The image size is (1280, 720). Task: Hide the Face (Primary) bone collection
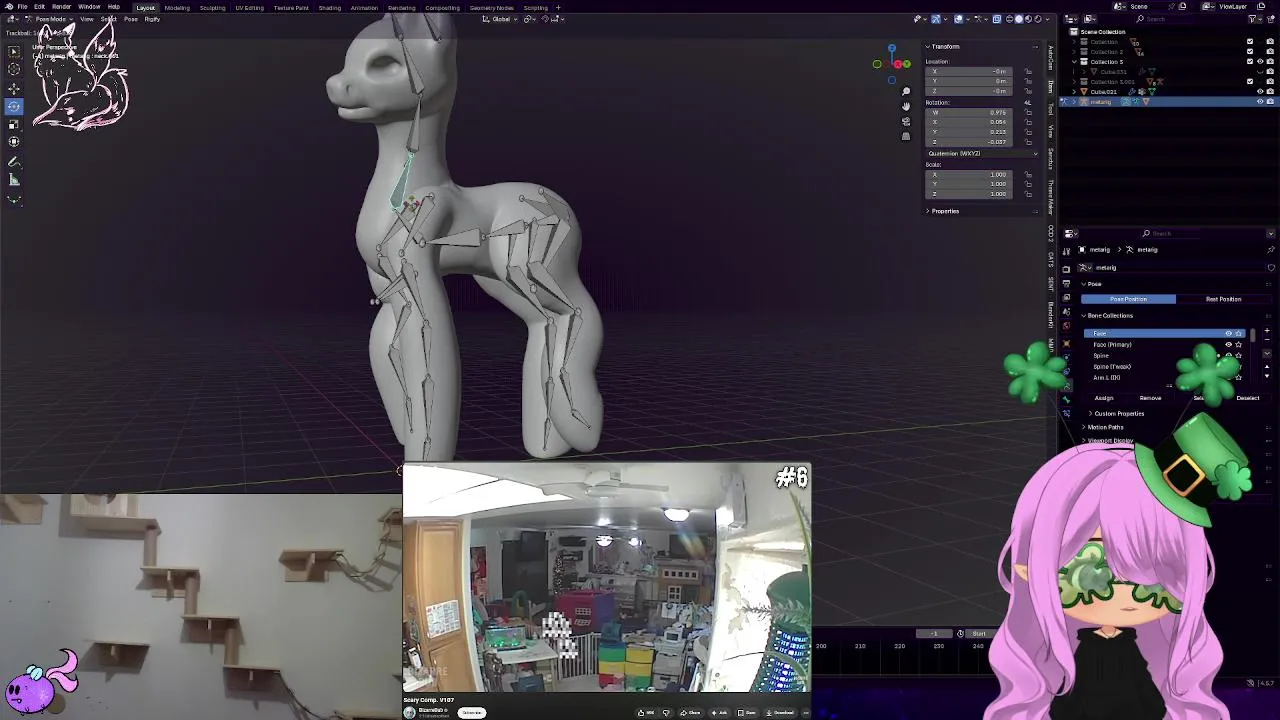tap(1229, 344)
